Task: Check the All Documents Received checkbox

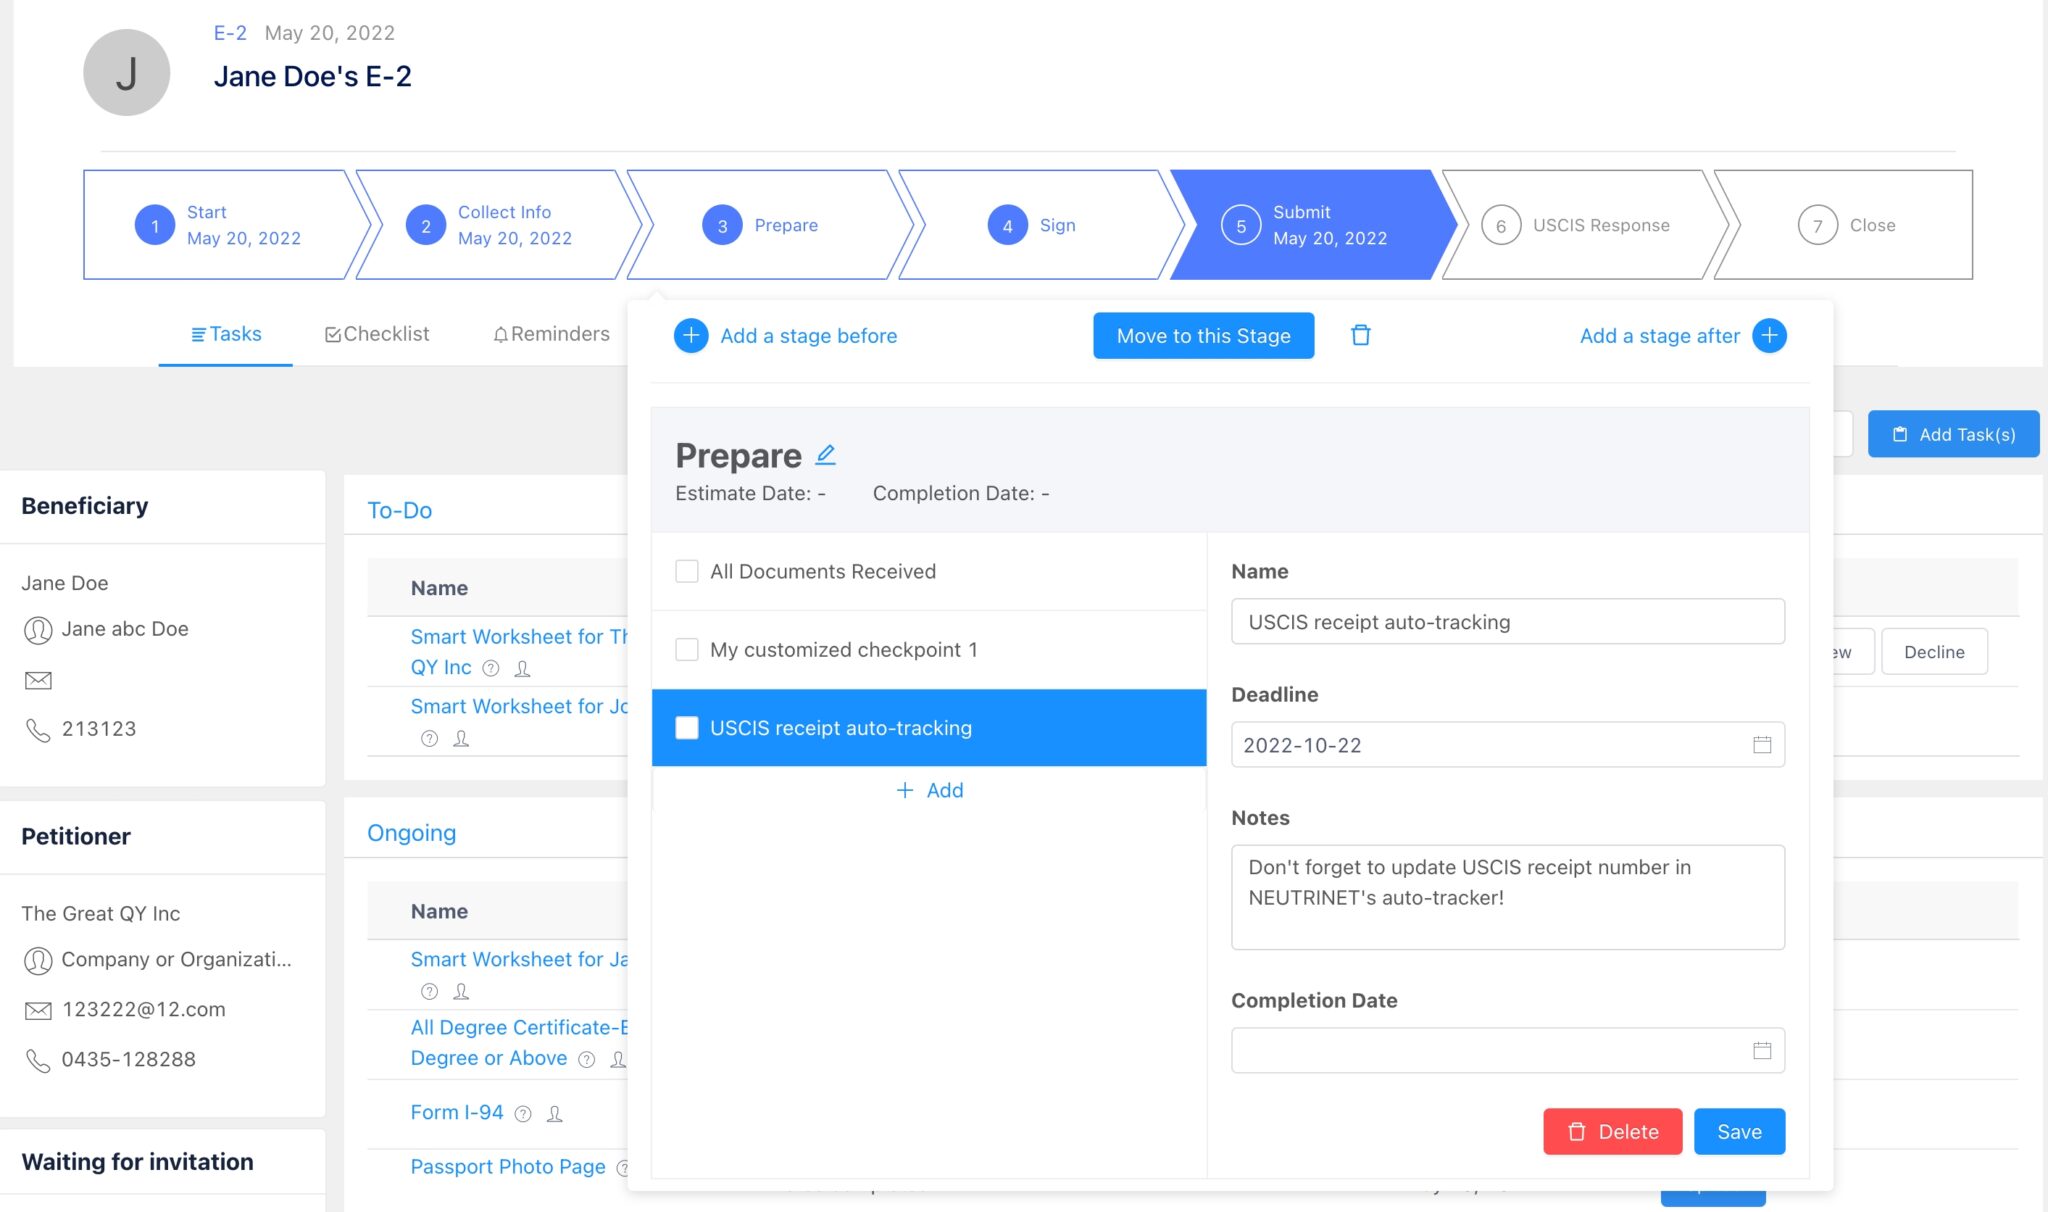Action: (x=687, y=570)
